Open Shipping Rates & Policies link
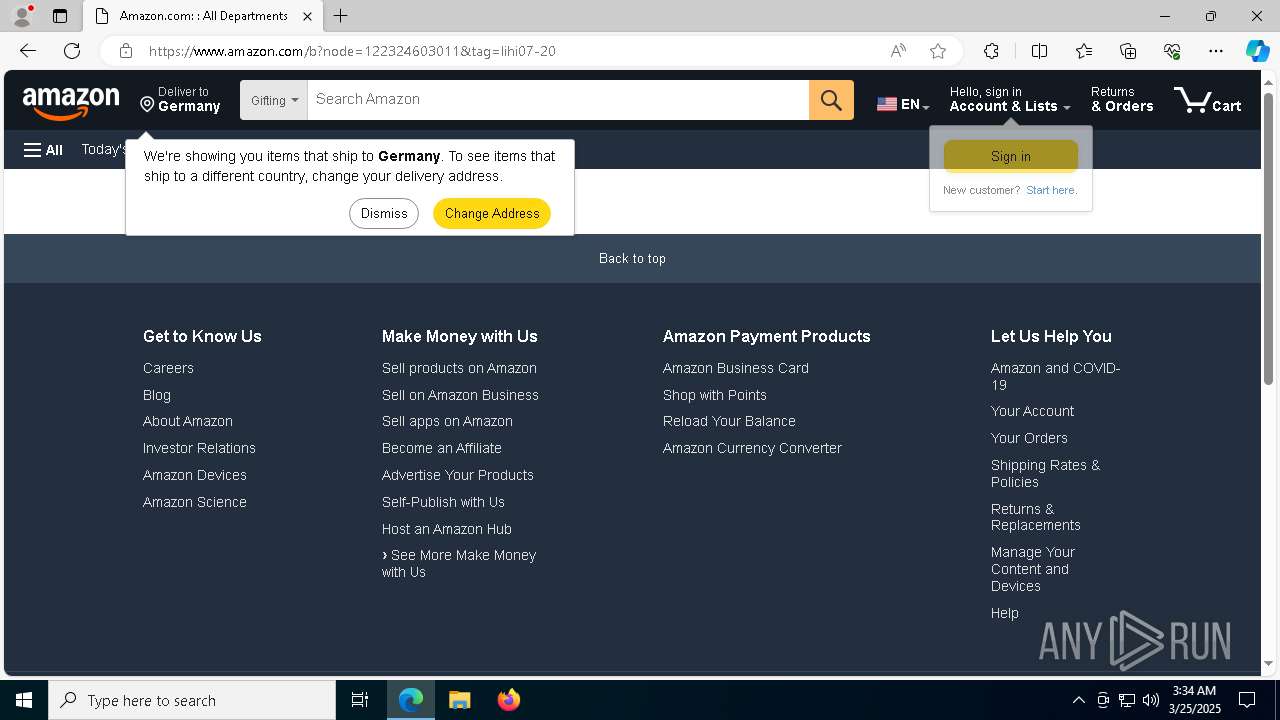1280x720 pixels. 1045,473
